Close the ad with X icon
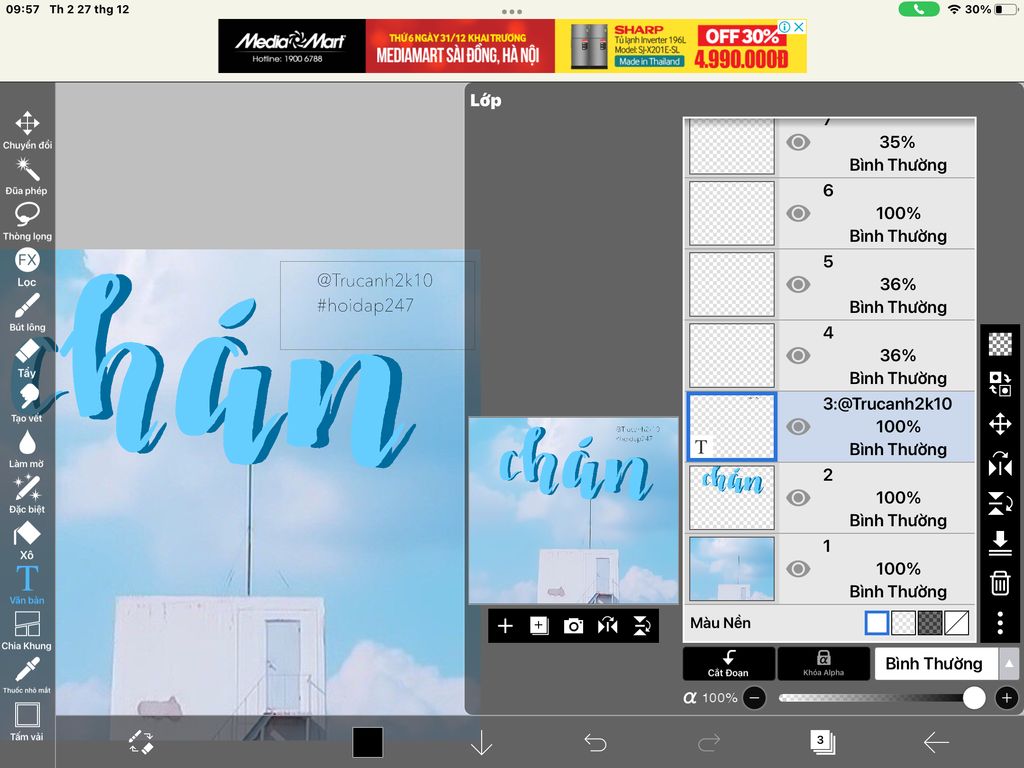 [x=799, y=27]
